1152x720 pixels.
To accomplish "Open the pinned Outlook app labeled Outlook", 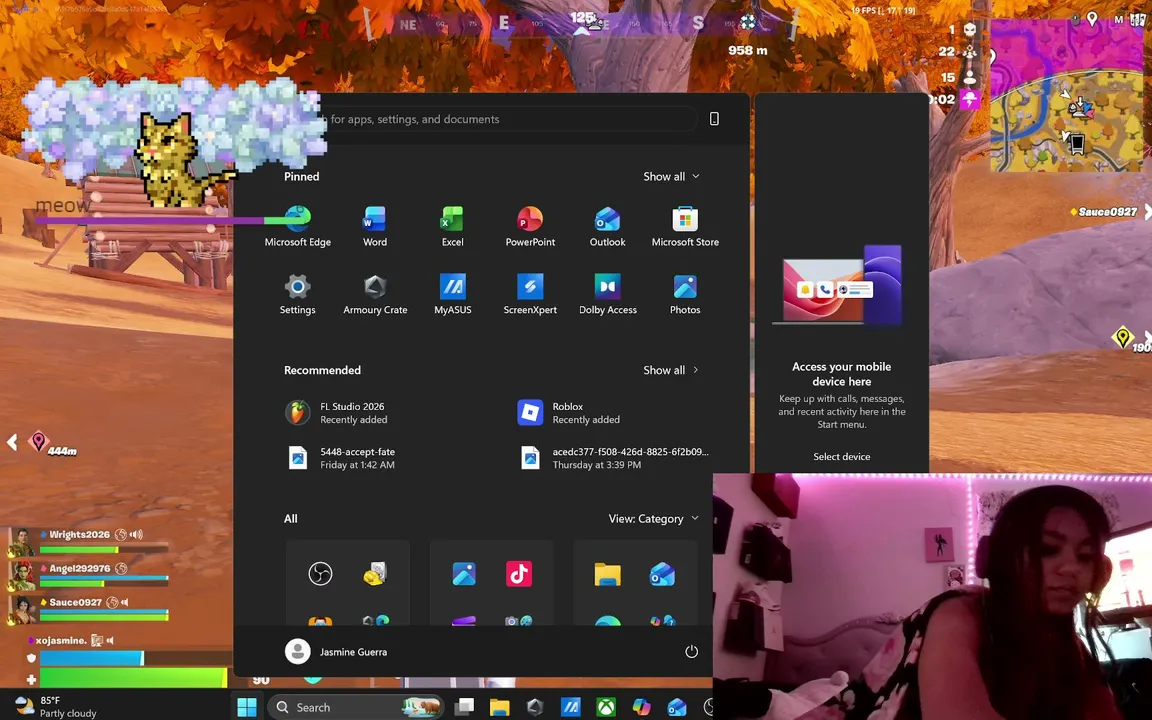I will 608,226.
